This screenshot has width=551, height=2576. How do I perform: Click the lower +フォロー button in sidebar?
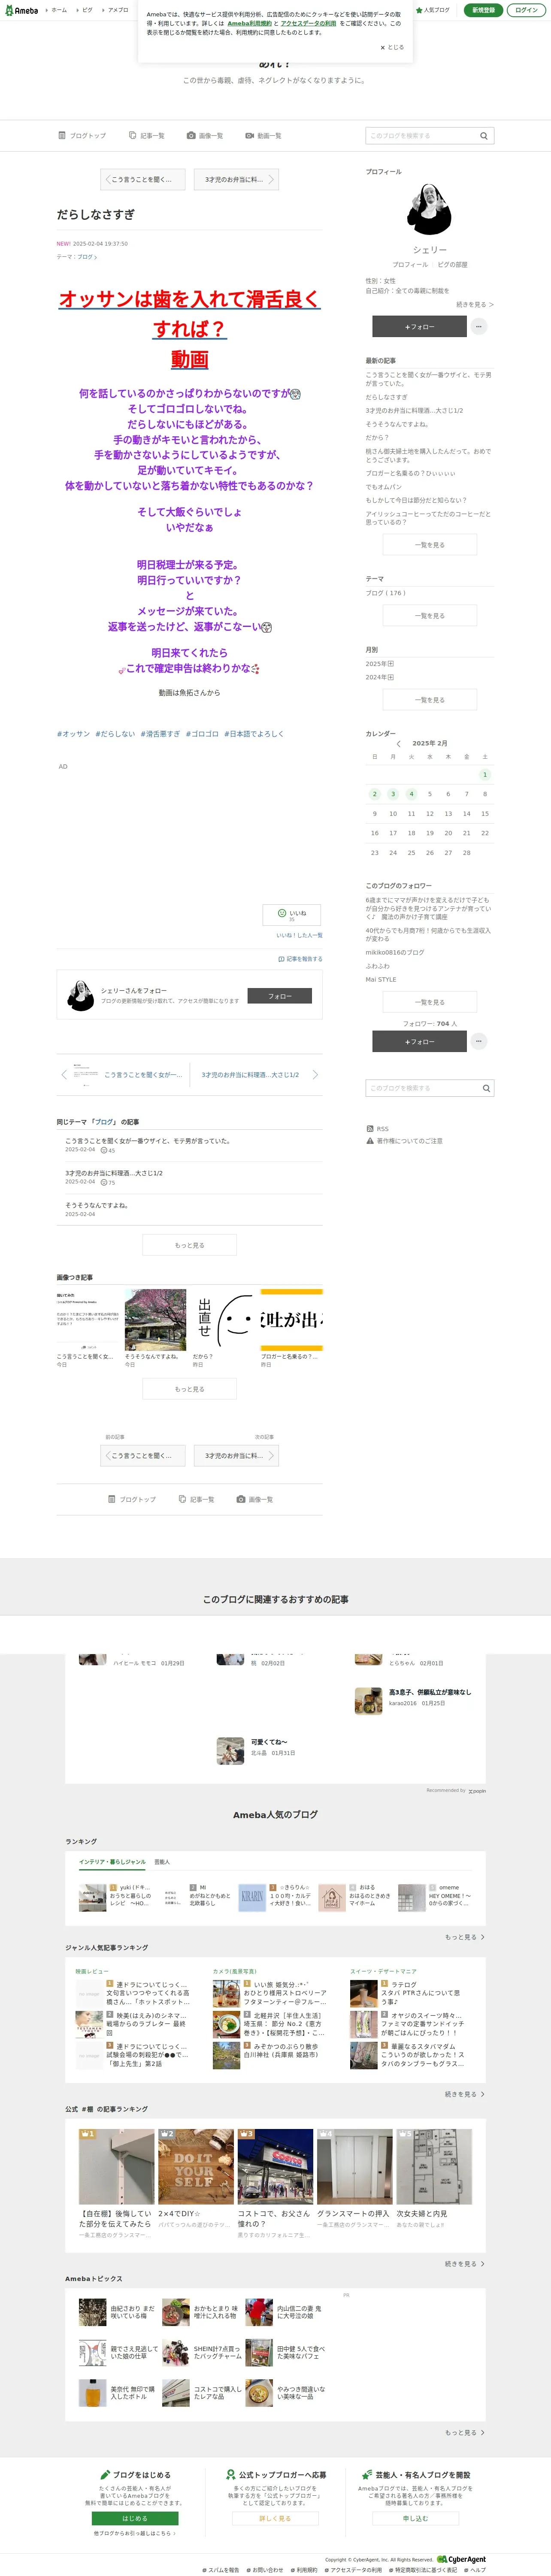(x=419, y=1042)
